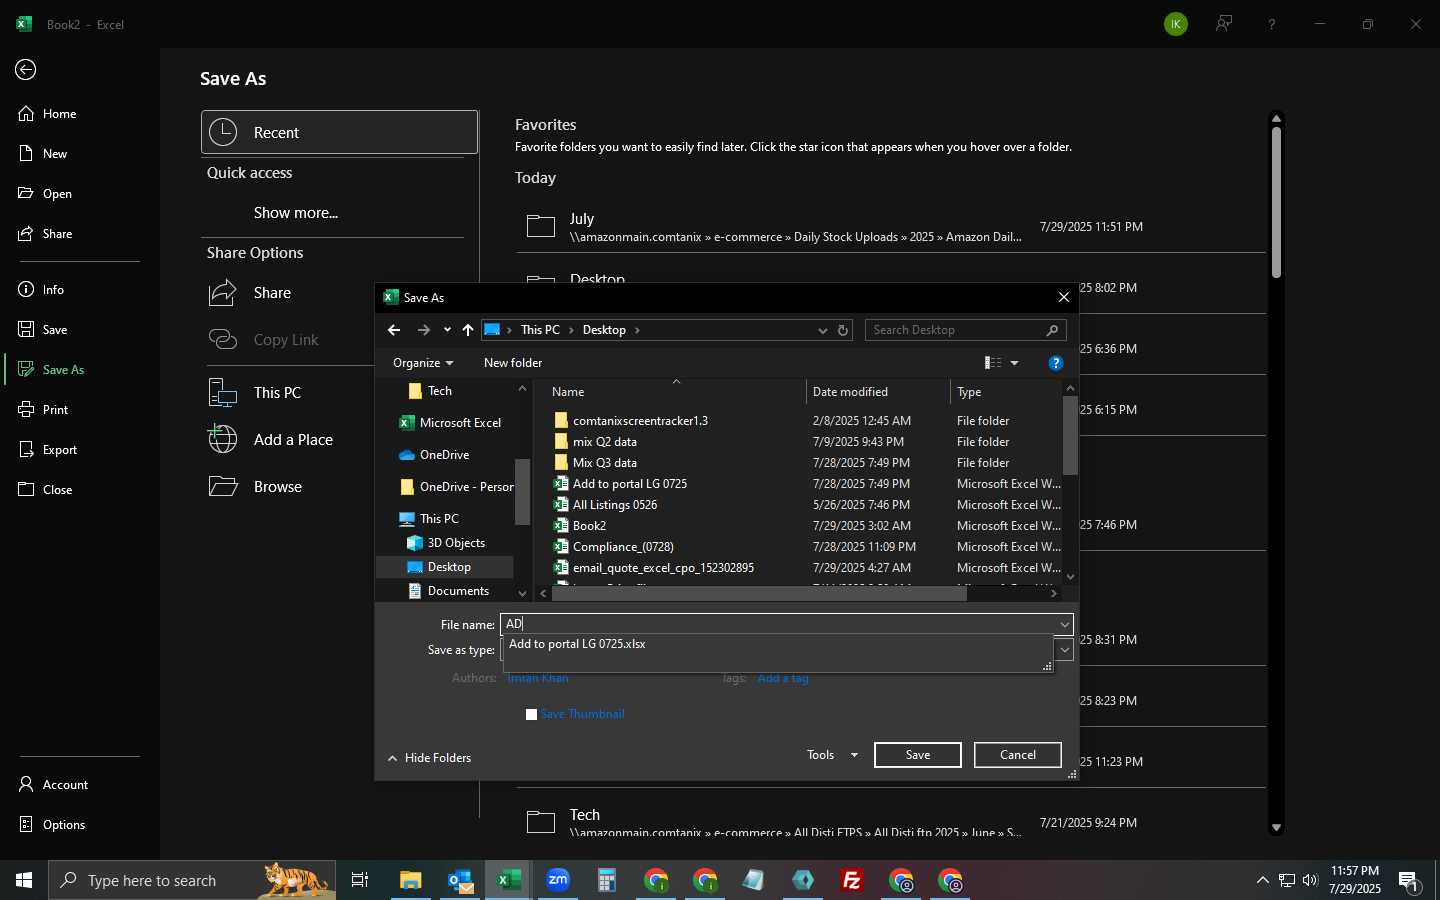Go back with the backstage back arrow

pyautogui.click(x=26, y=69)
